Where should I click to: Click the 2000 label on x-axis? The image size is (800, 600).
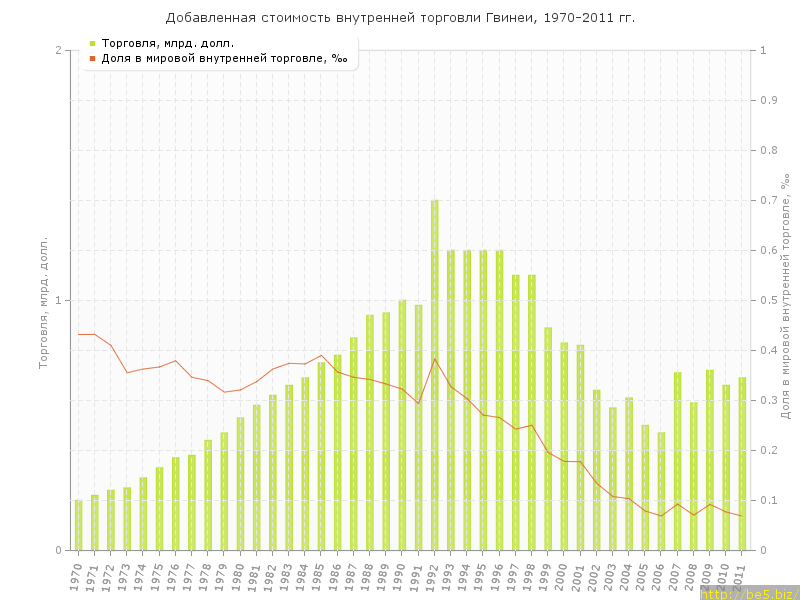pyautogui.click(x=563, y=578)
